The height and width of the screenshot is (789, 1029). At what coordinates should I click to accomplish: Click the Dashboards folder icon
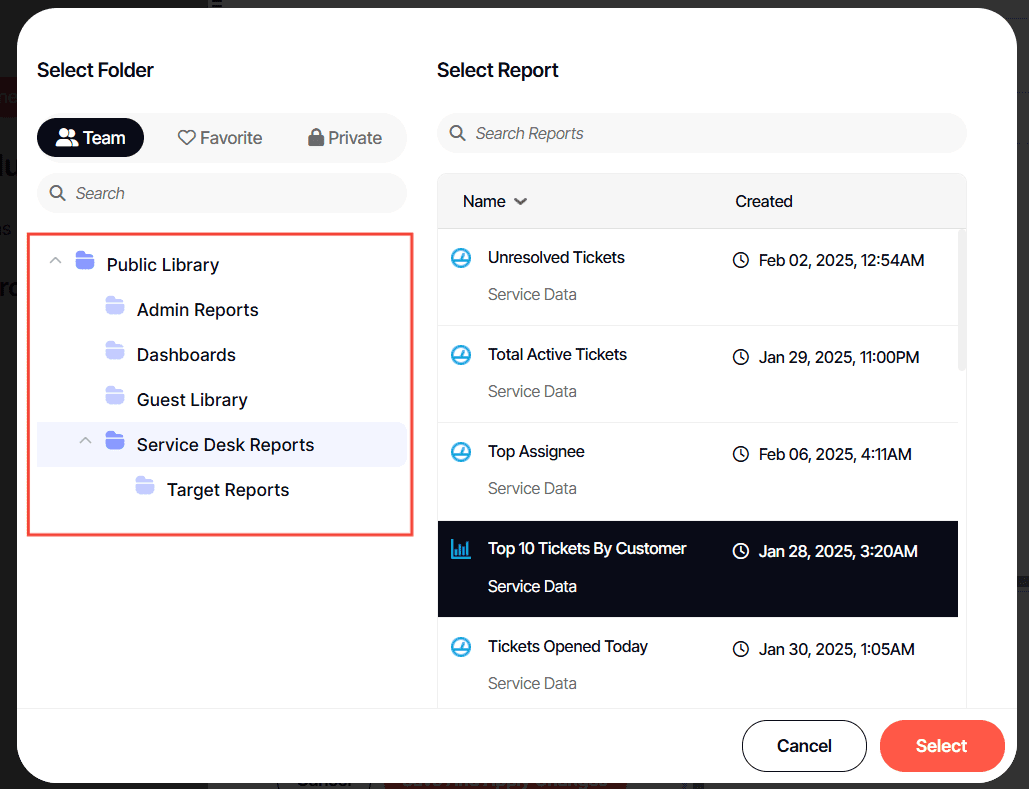[x=115, y=353]
